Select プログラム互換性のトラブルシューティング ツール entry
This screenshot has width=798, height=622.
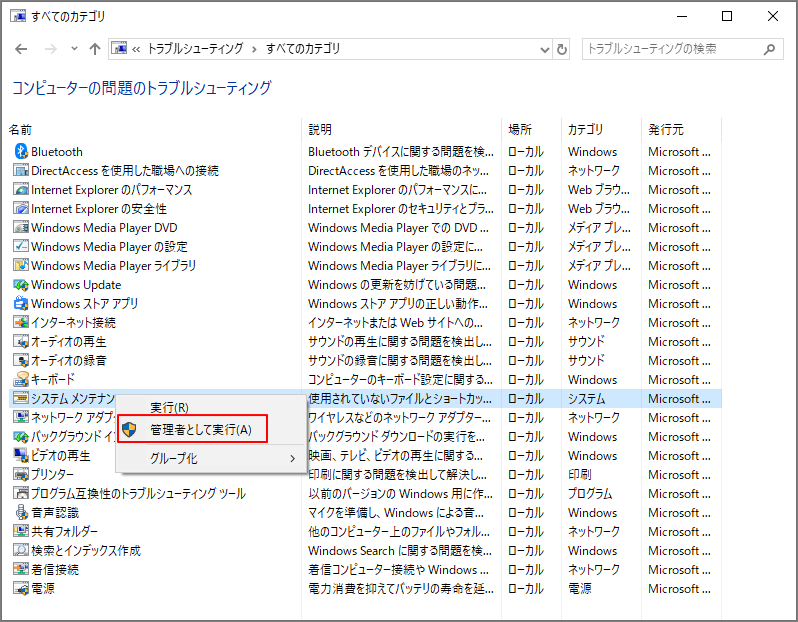coord(138,494)
